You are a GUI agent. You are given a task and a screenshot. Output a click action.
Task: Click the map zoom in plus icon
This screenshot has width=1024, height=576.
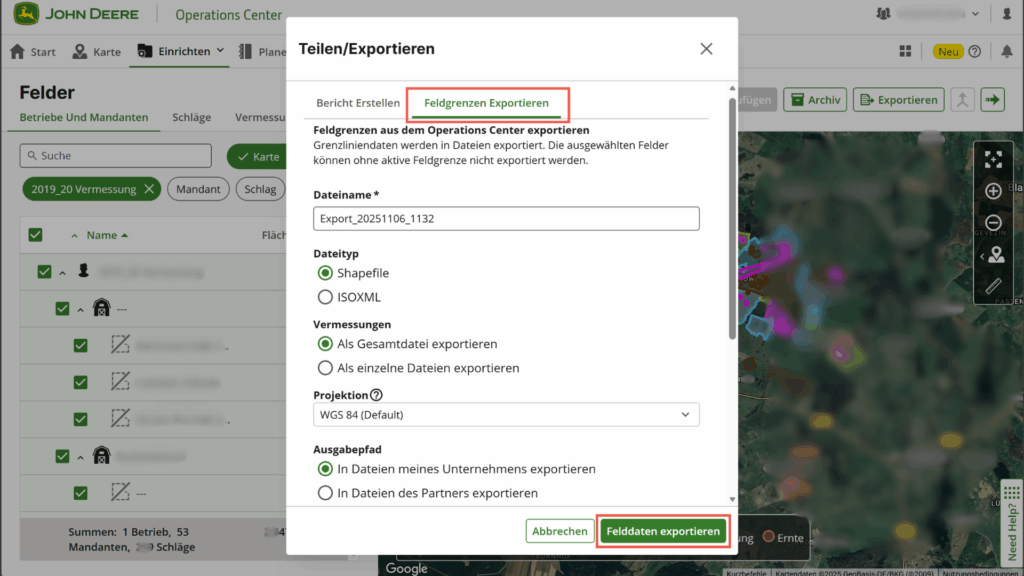tap(993, 191)
